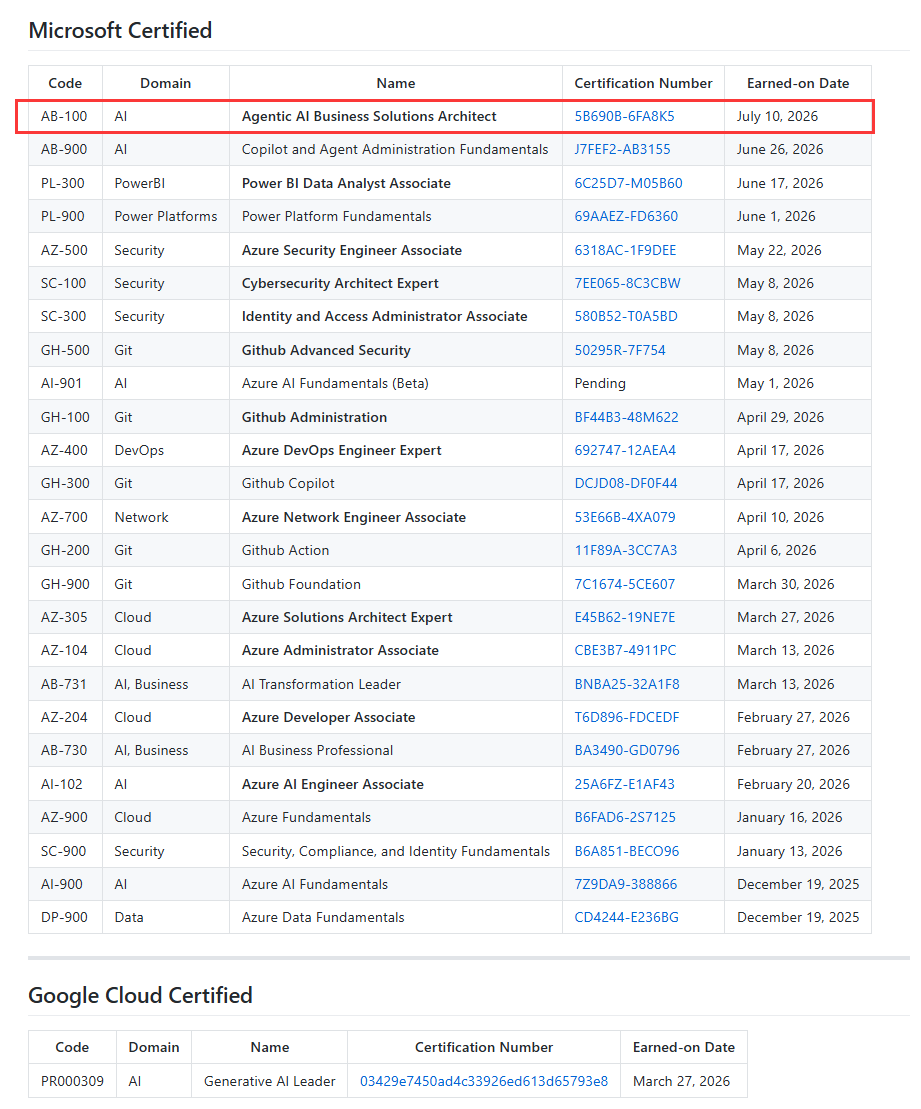Open certification link 7C1674-5CE607
The height and width of the screenshot is (1109, 921).
625,584
